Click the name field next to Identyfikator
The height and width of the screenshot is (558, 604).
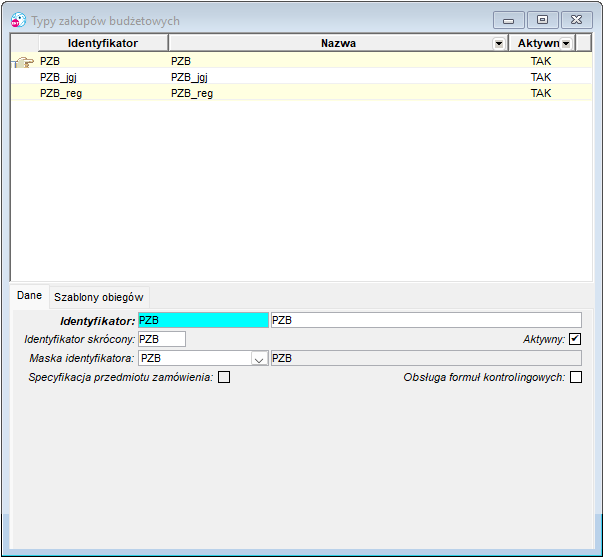426,320
